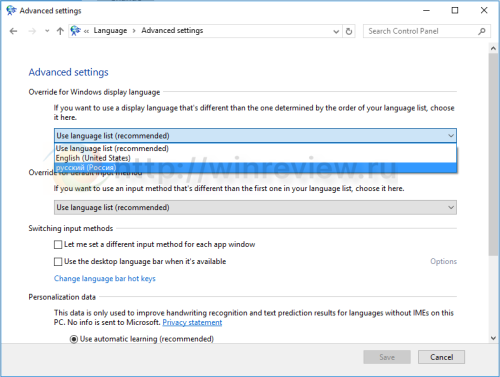Viewport: 500px width, 377px height.
Task: Maximize the Advanced settings window
Action: coord(455,10)
